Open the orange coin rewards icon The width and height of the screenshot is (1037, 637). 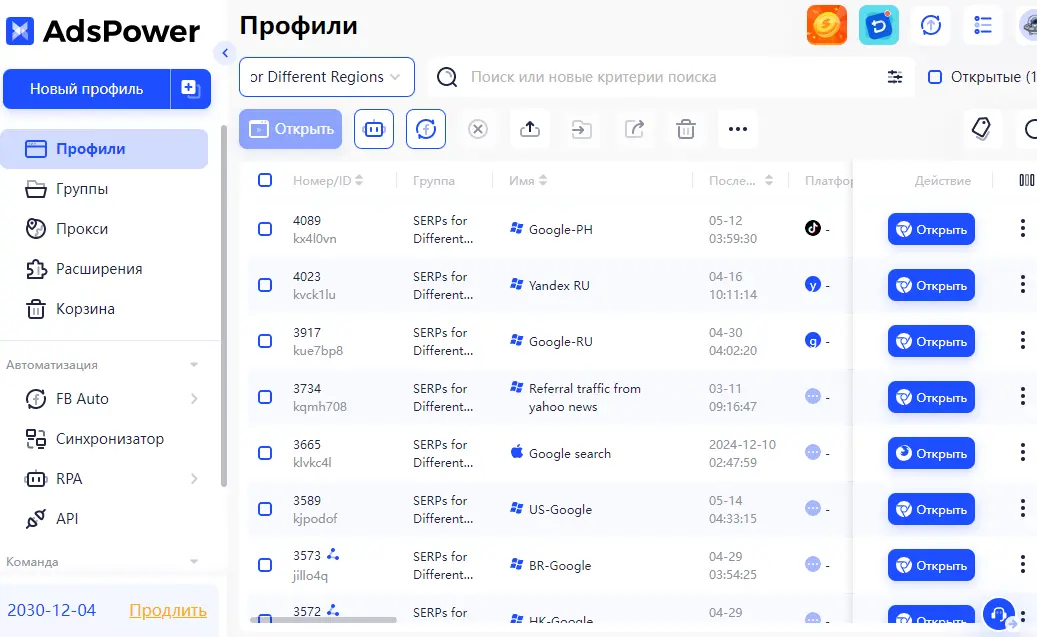[x=827, y=25]
